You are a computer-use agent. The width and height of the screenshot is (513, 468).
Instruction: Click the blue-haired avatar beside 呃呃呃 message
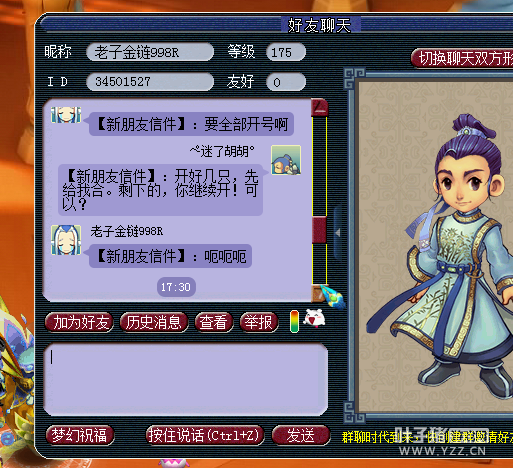coord(66,240)
